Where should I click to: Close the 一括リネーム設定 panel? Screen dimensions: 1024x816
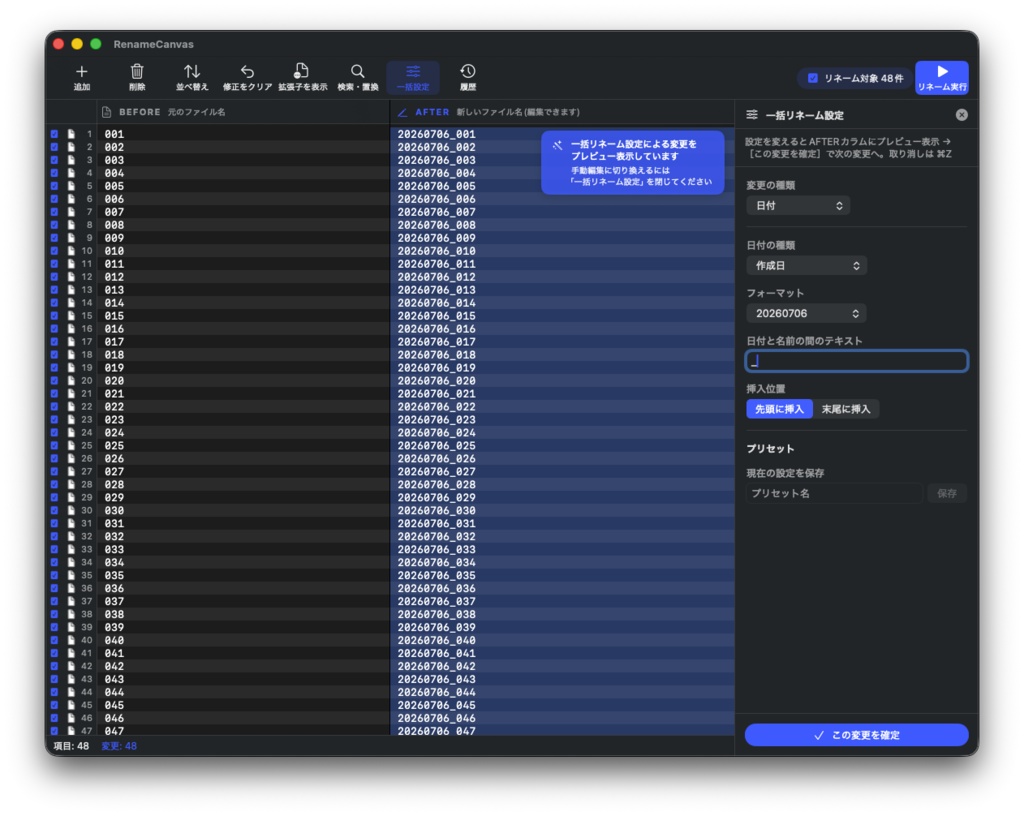961,115
